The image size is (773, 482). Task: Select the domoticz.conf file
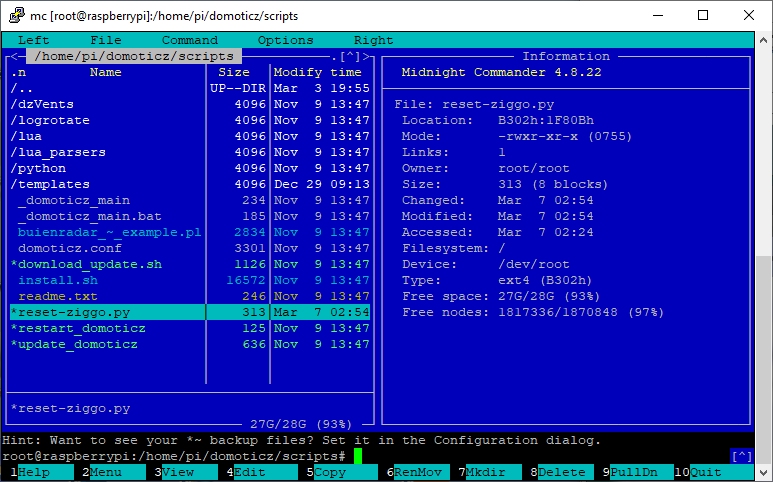tap(190, 248)
